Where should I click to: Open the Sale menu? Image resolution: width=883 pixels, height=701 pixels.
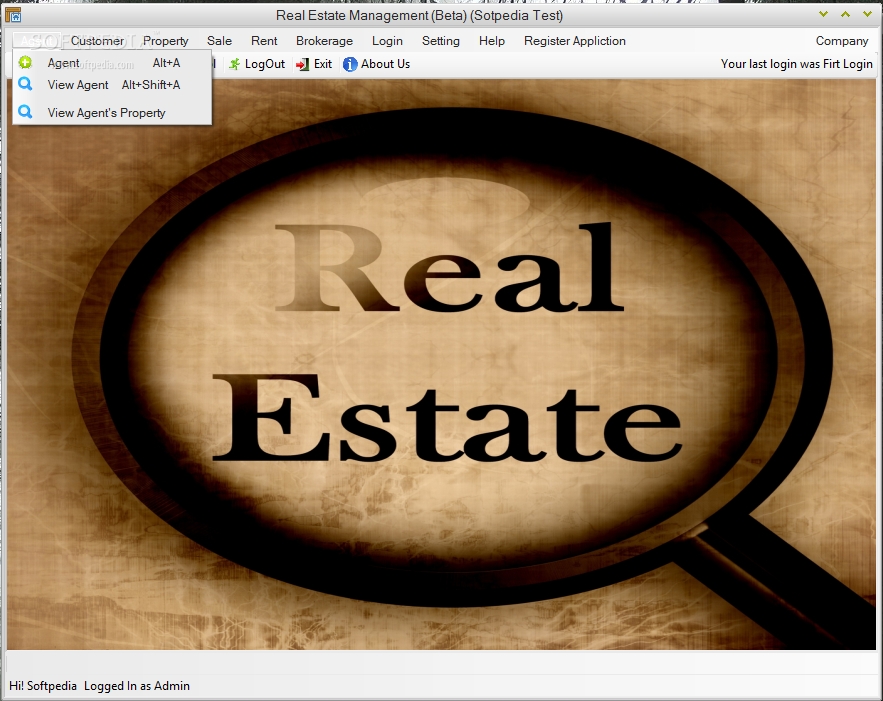tap(219, 41)
